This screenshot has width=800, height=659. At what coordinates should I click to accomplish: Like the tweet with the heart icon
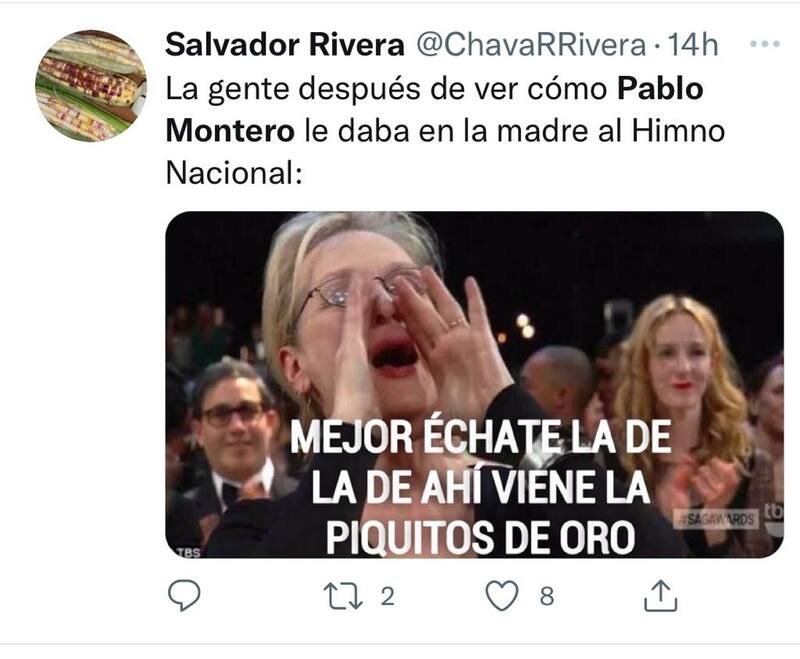point(502,596)
